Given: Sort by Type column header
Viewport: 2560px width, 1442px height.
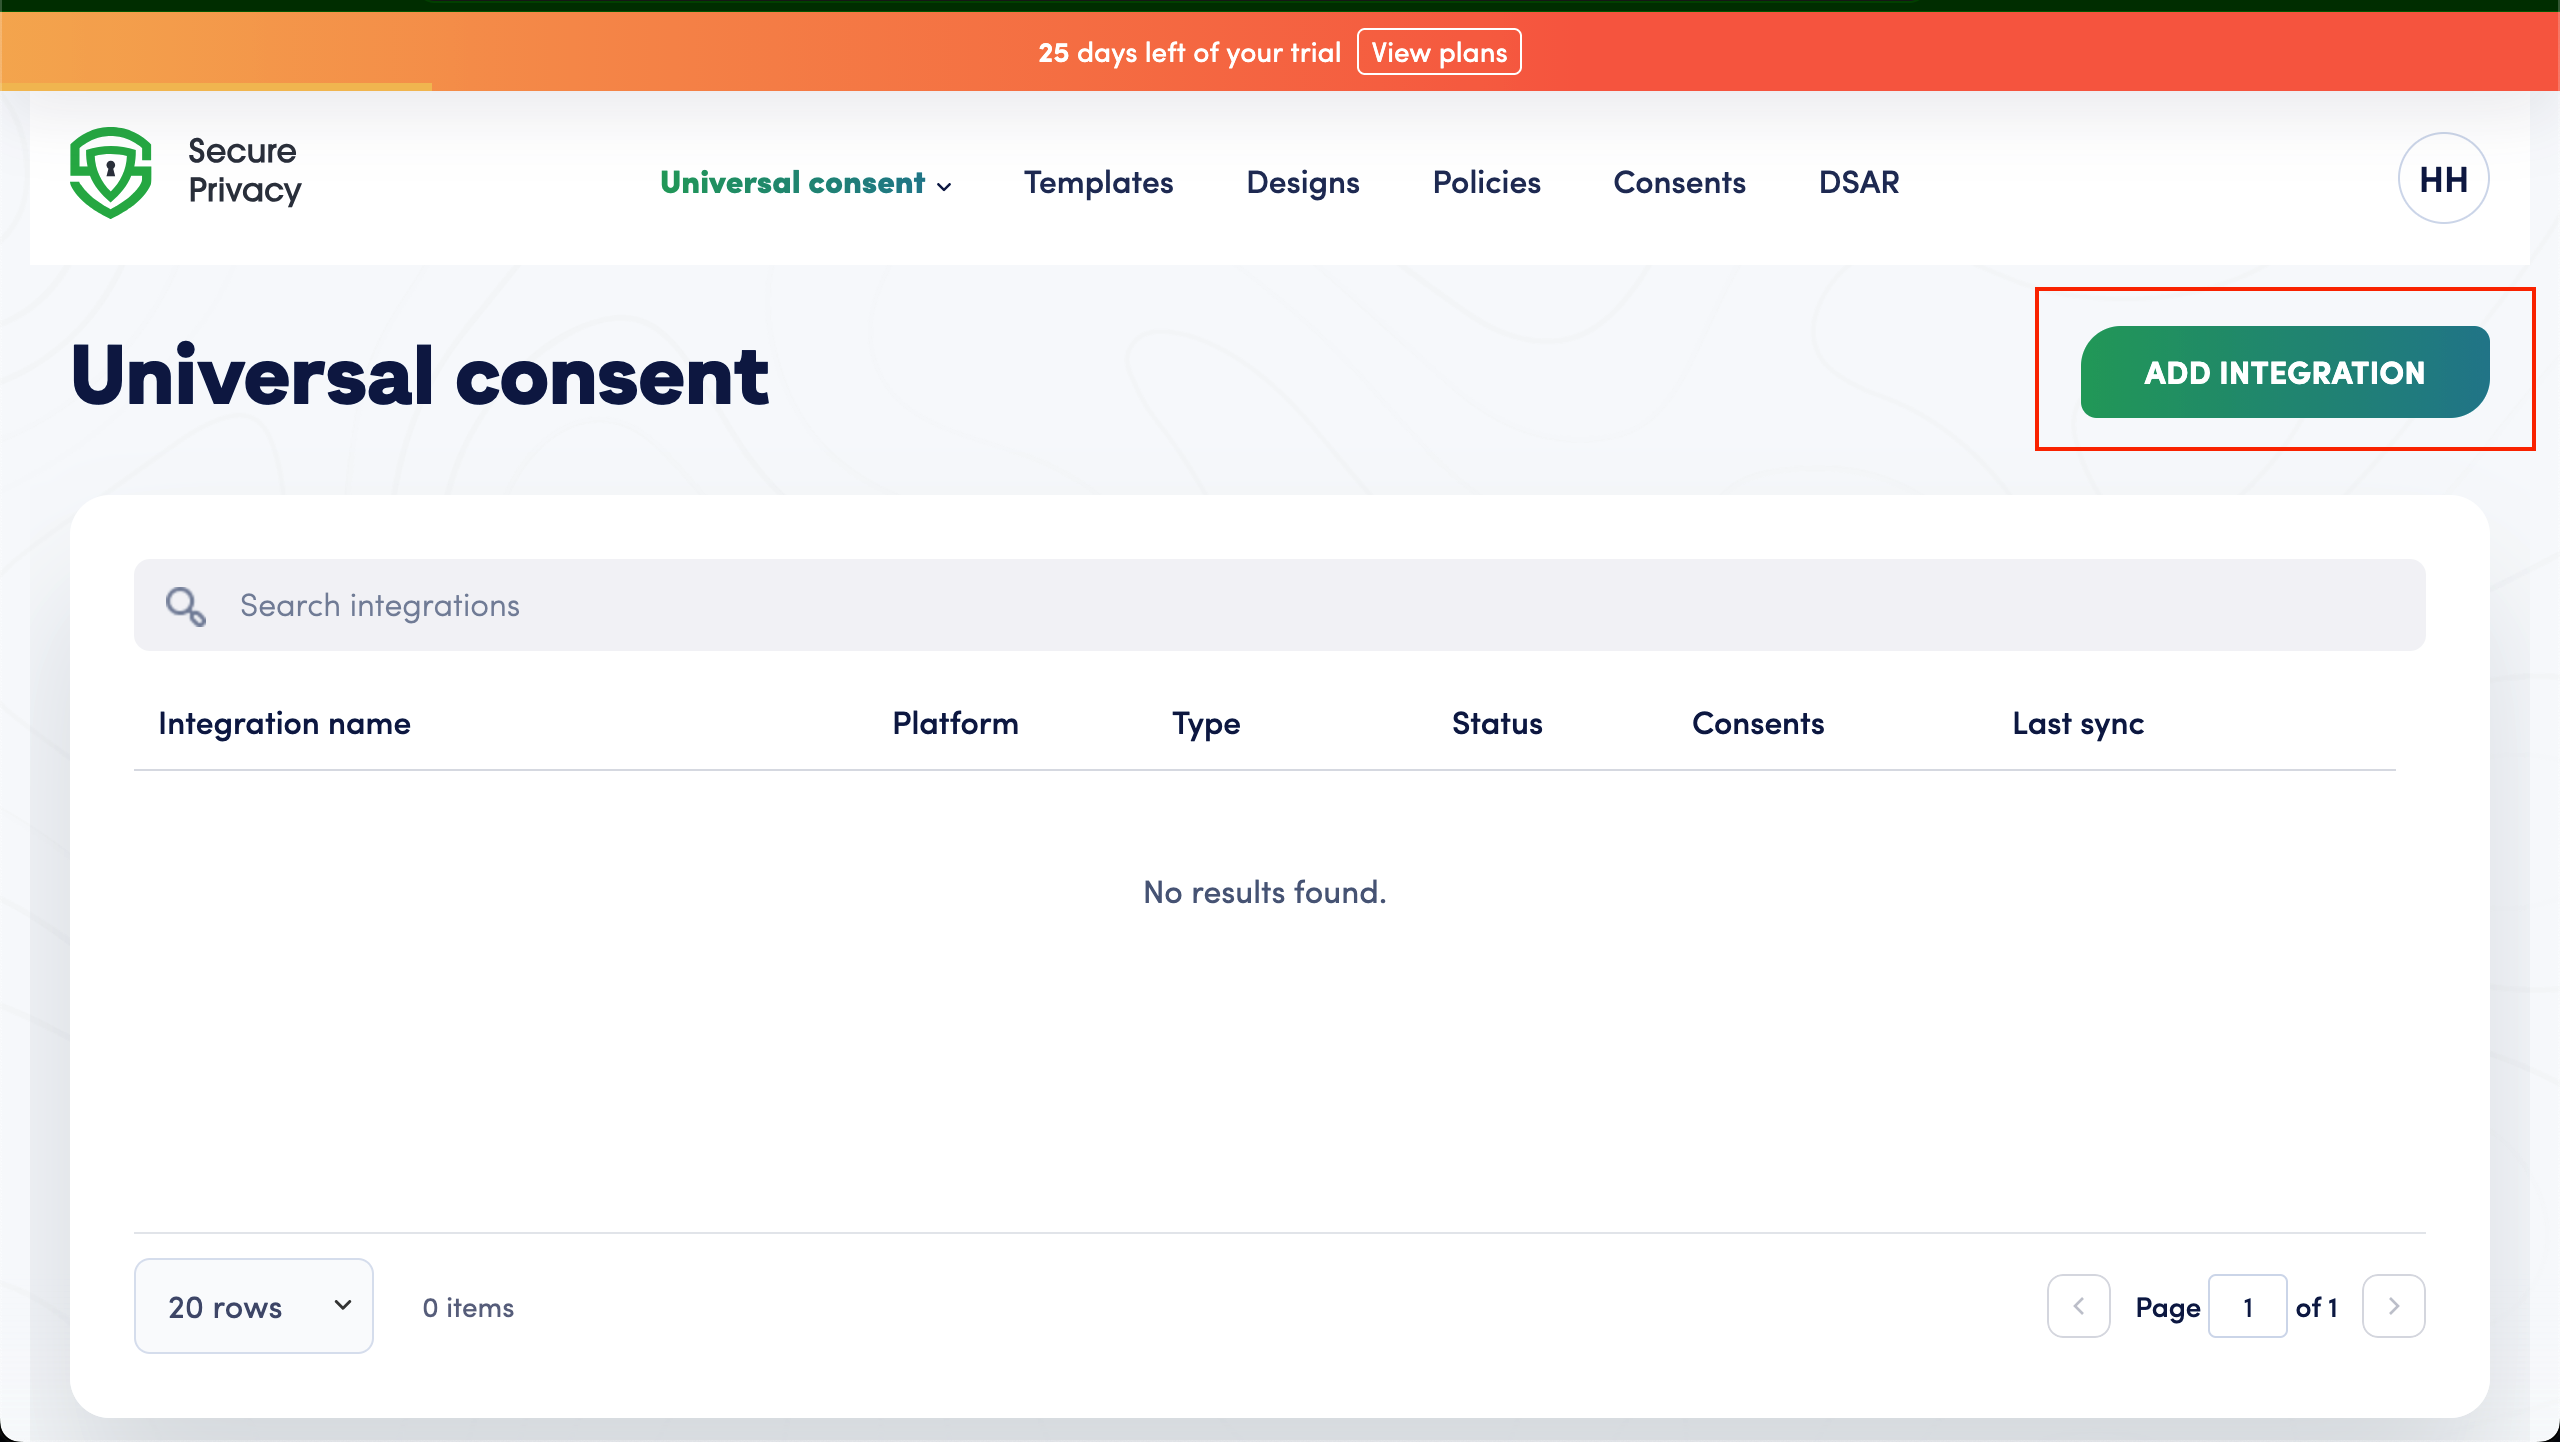Looking at the screenshot, I should (1206, 723).
